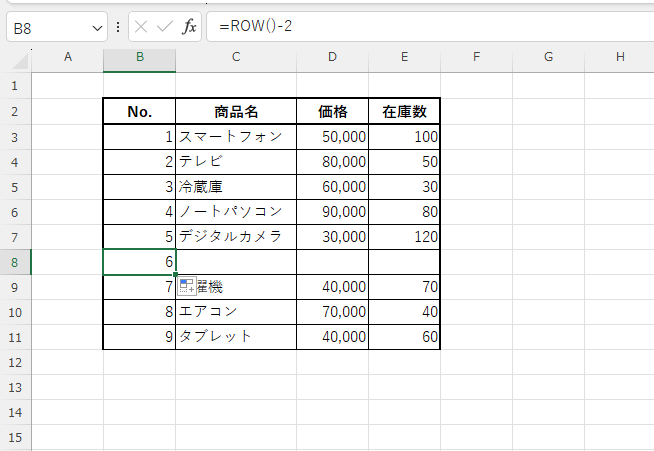Select the テレビ cell
The width and height of the screenshot is (654, 451).
[x=236, y=162]
